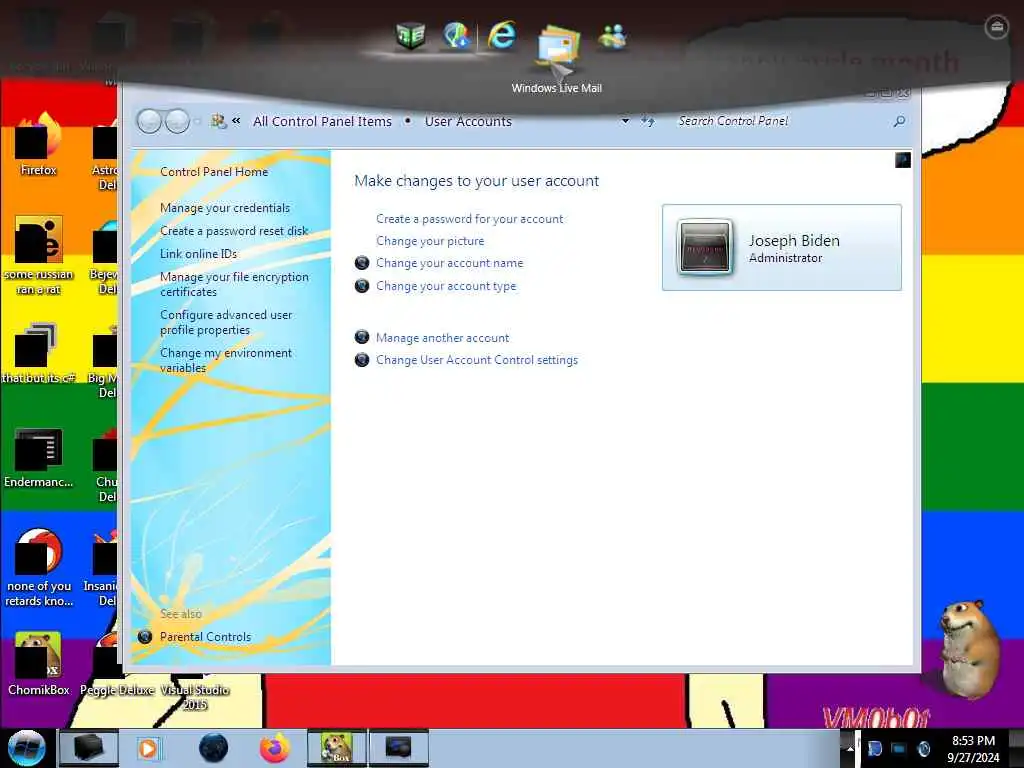Open the volume tray icon

[x=924, y=748]
